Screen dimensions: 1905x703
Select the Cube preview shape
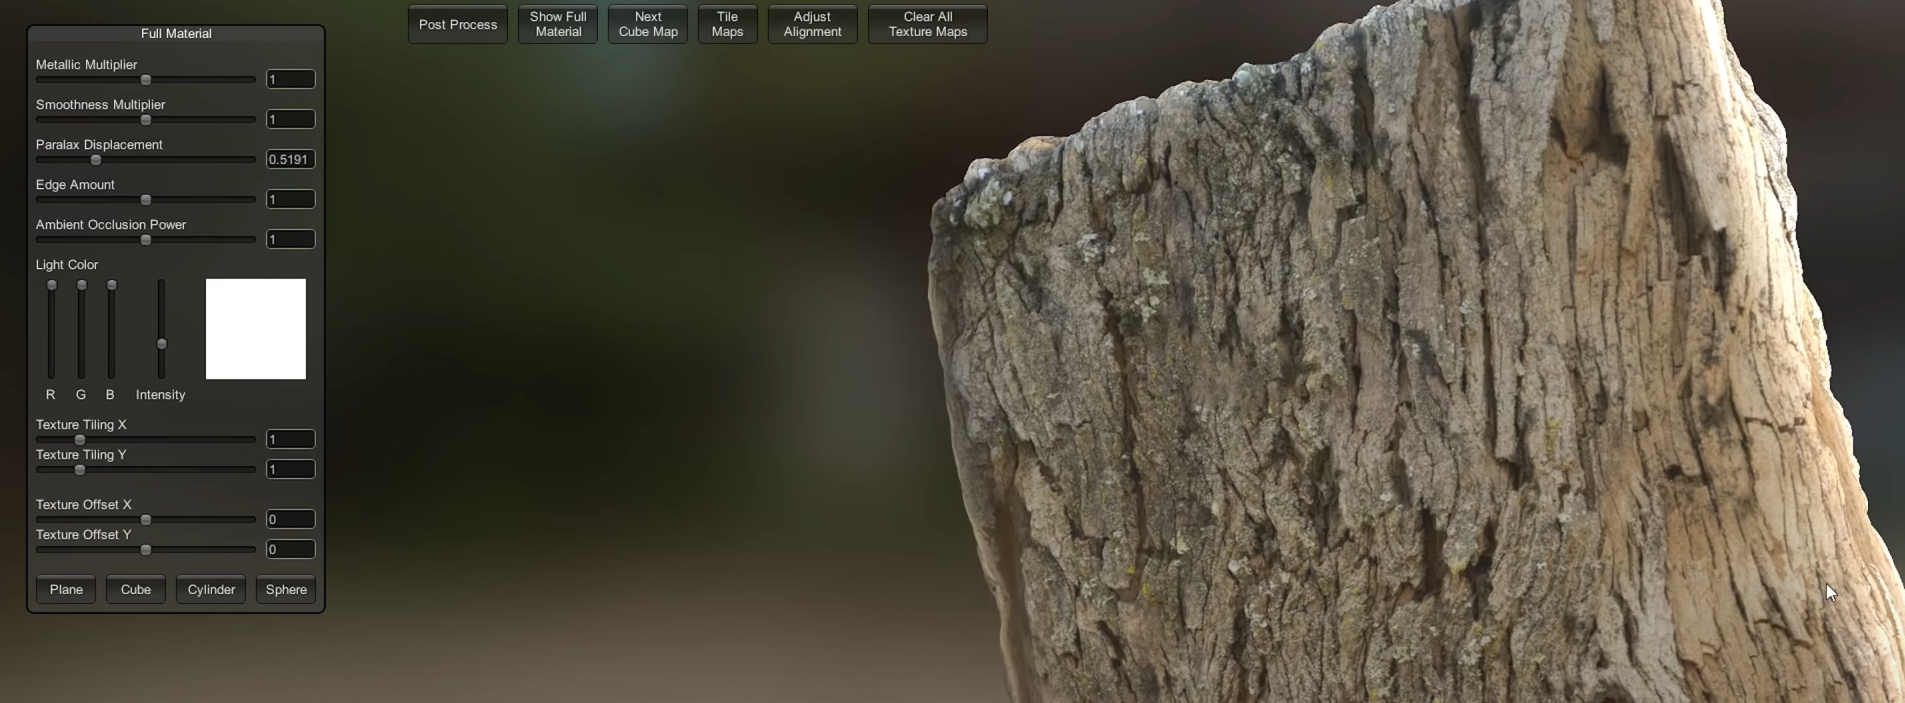coord(136,589)
